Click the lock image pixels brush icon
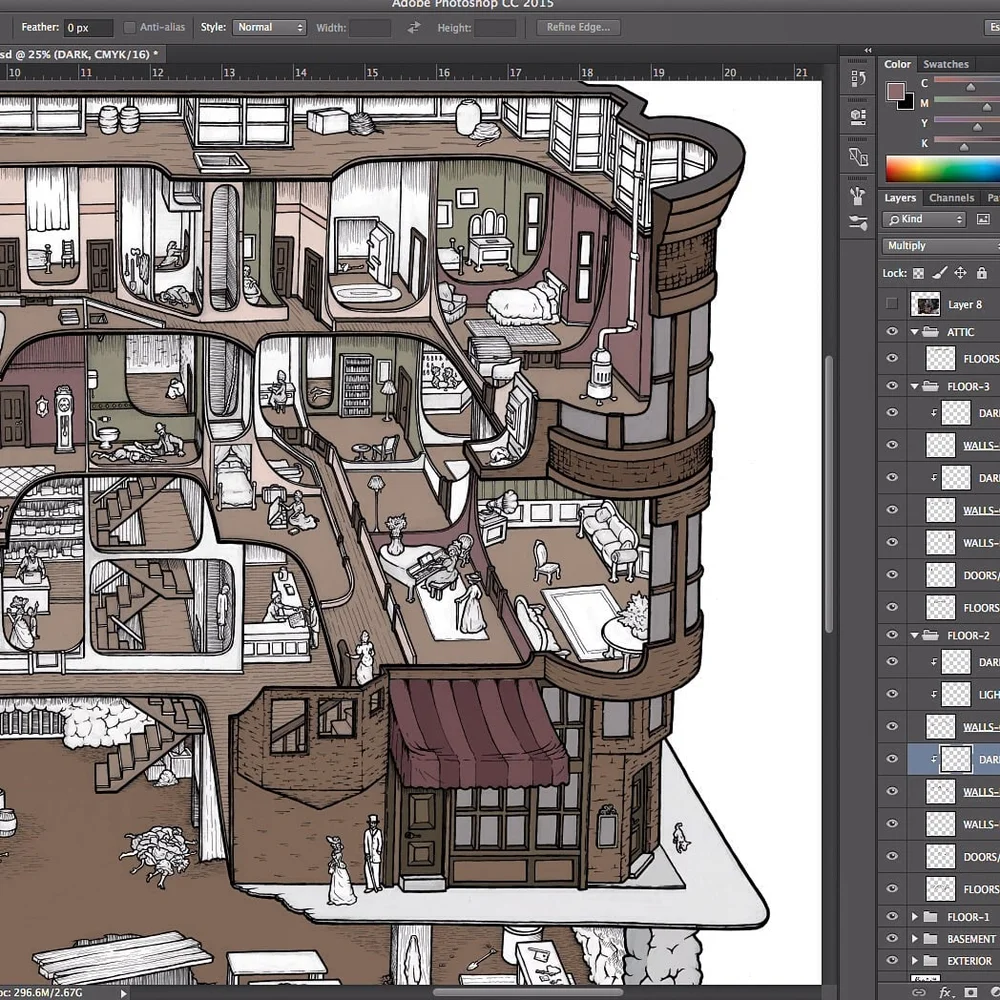 939,273
